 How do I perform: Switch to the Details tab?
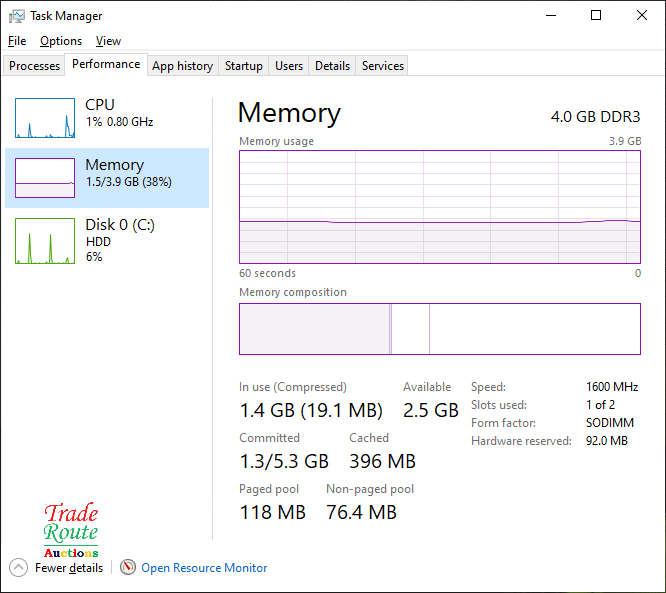pos(332,66)
